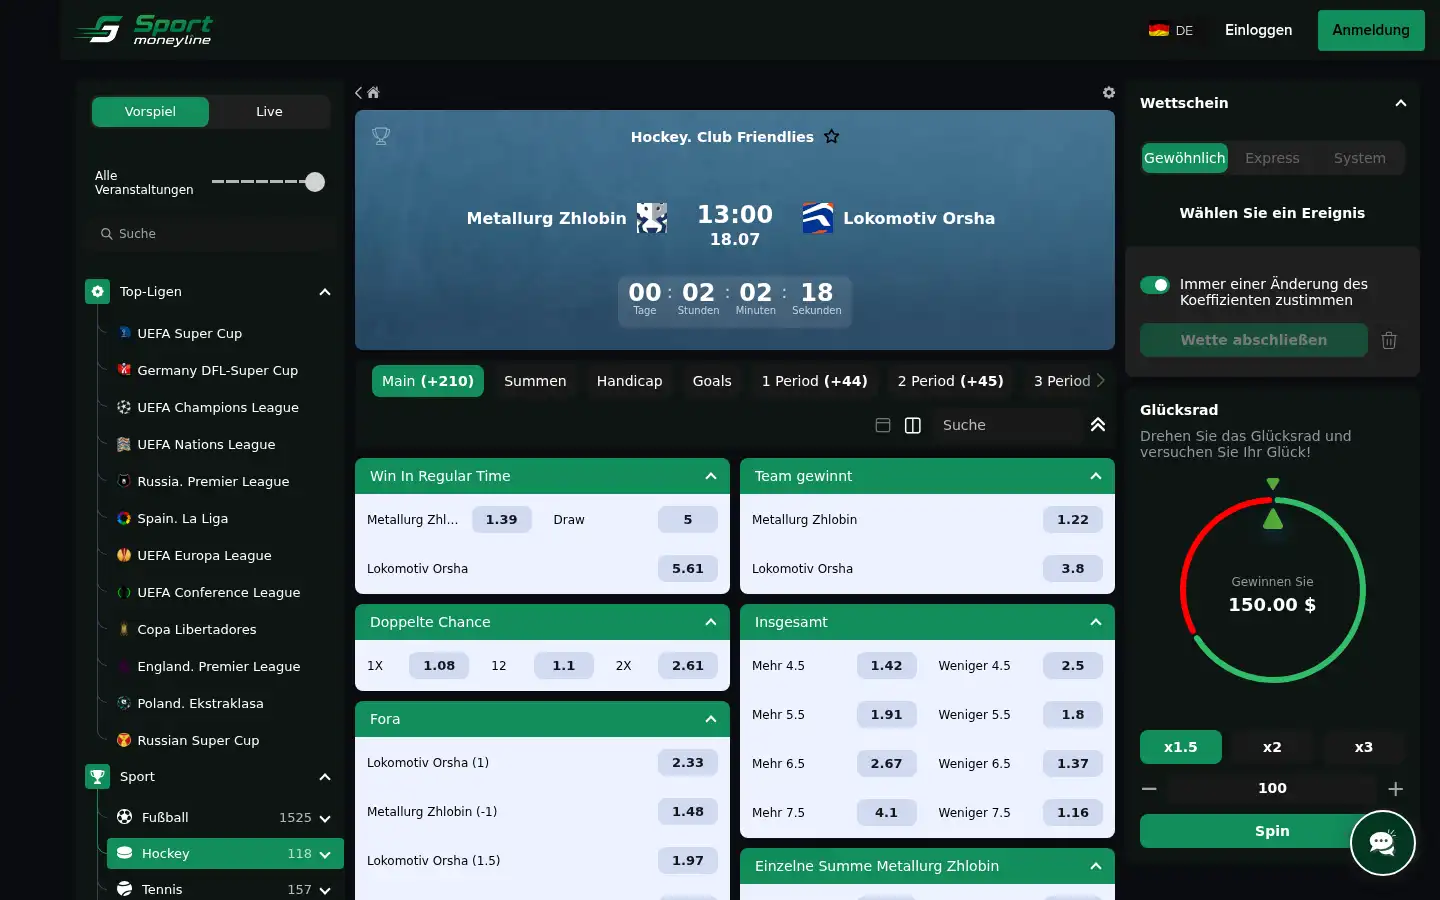The height and width of the screenshot is (900, 1440).
Task: Collapse the Top-Ligen section
Action: point(324,292)
